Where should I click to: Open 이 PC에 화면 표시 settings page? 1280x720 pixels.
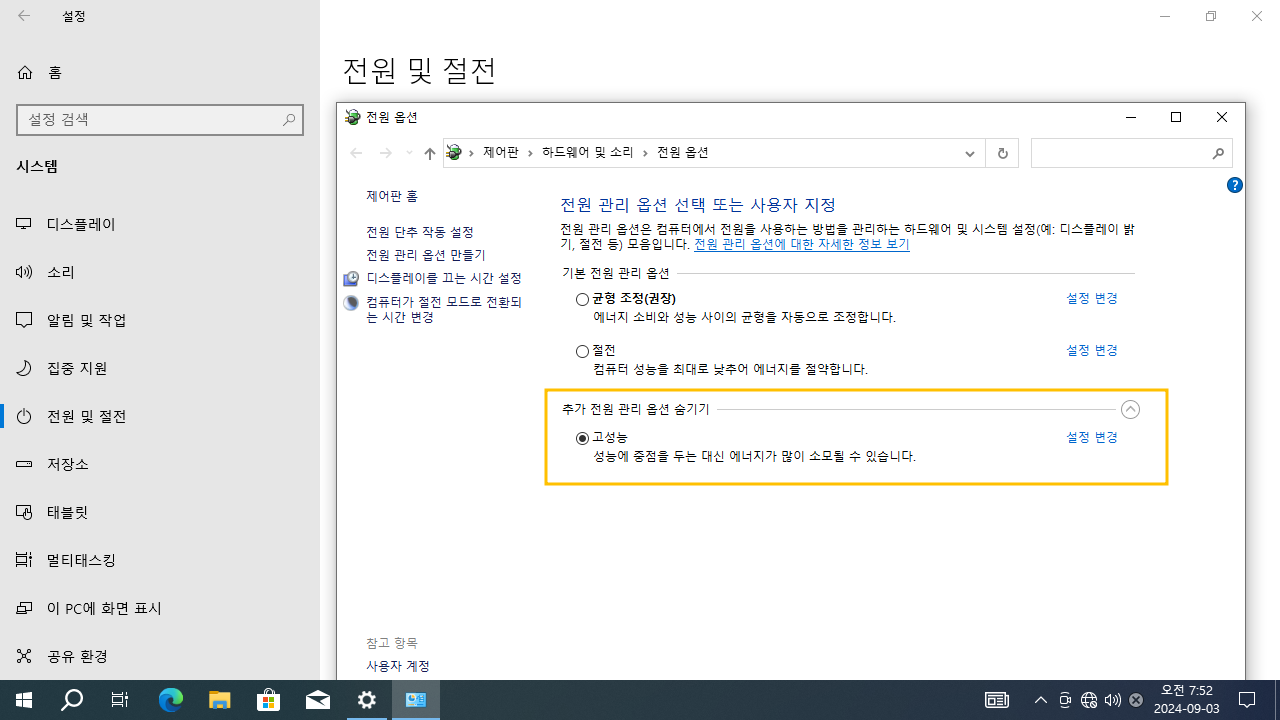(160, 608)
